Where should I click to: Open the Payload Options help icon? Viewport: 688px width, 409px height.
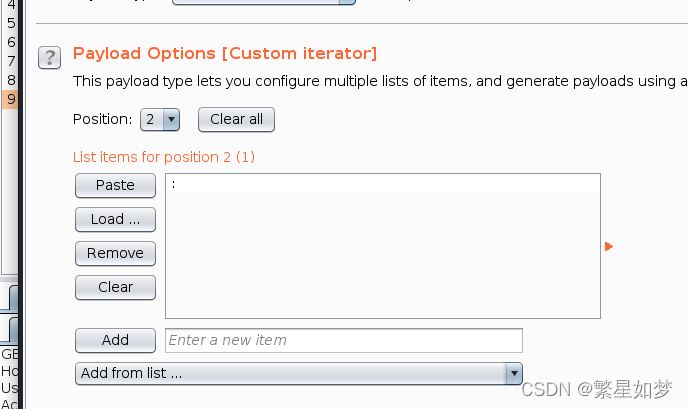point(49,57)
